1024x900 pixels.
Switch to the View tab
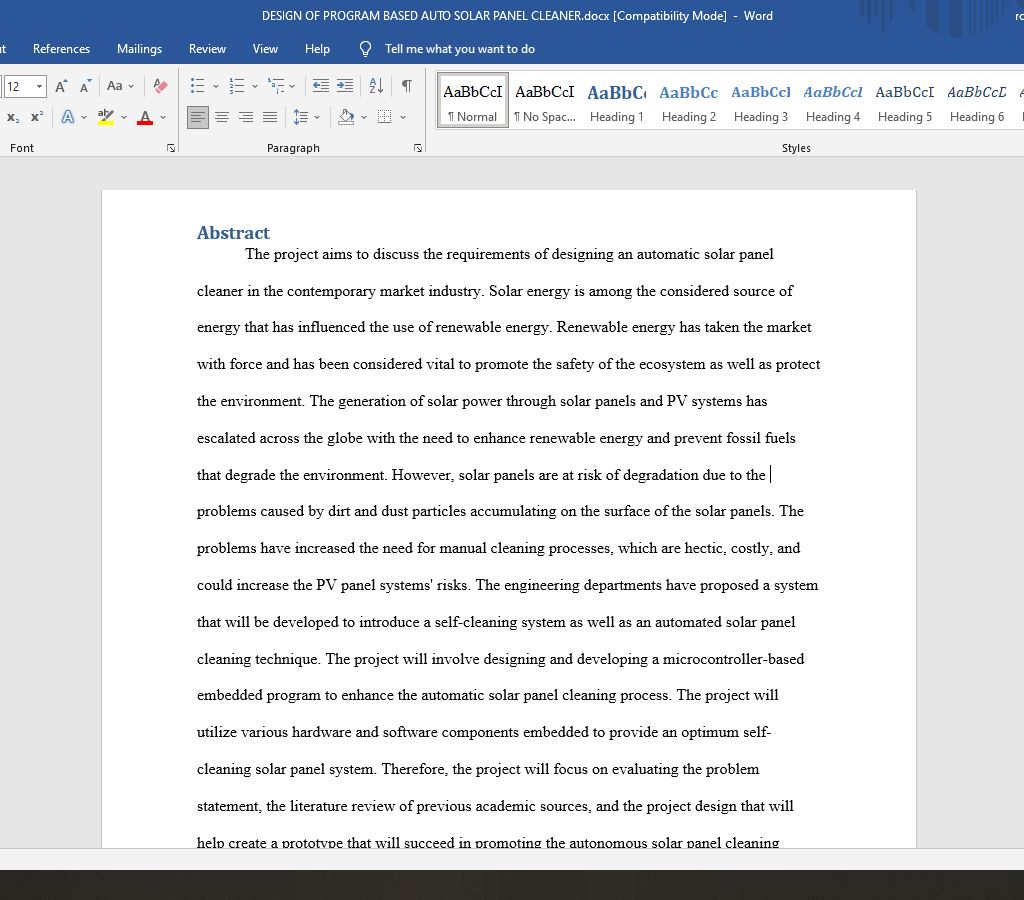tap(265, 49)
